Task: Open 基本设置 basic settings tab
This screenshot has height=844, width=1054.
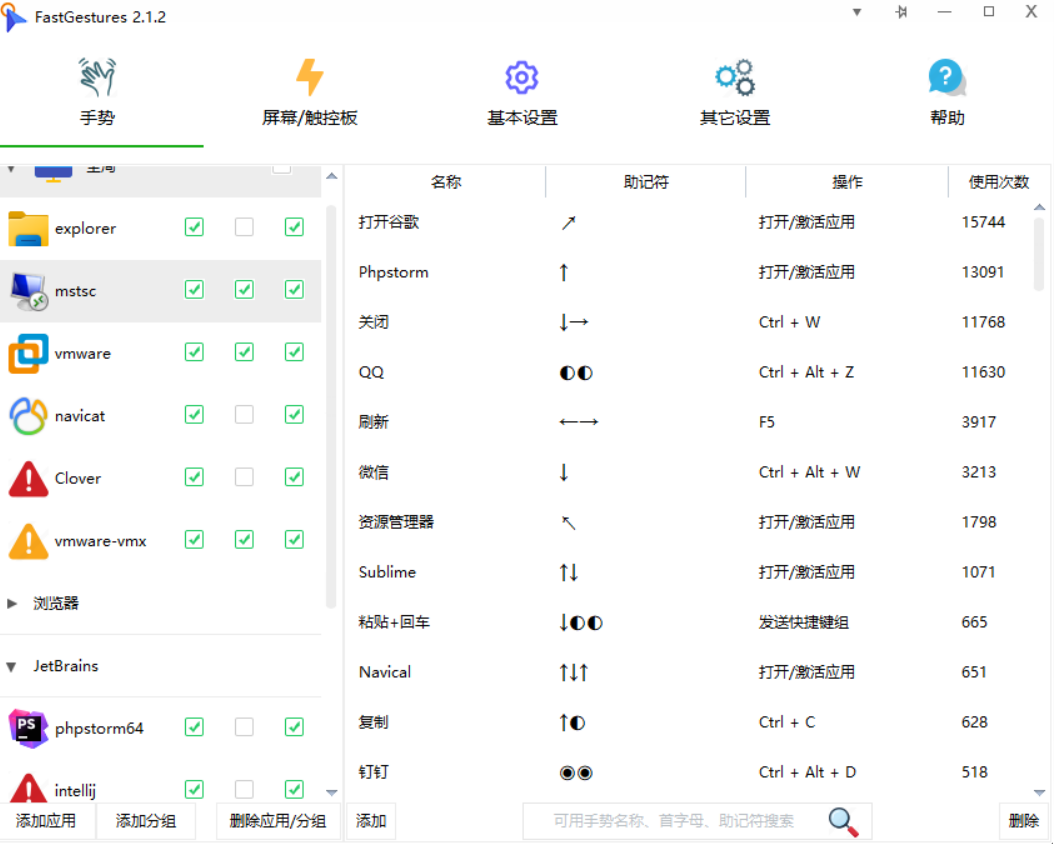Action: [x=522, y=93]
